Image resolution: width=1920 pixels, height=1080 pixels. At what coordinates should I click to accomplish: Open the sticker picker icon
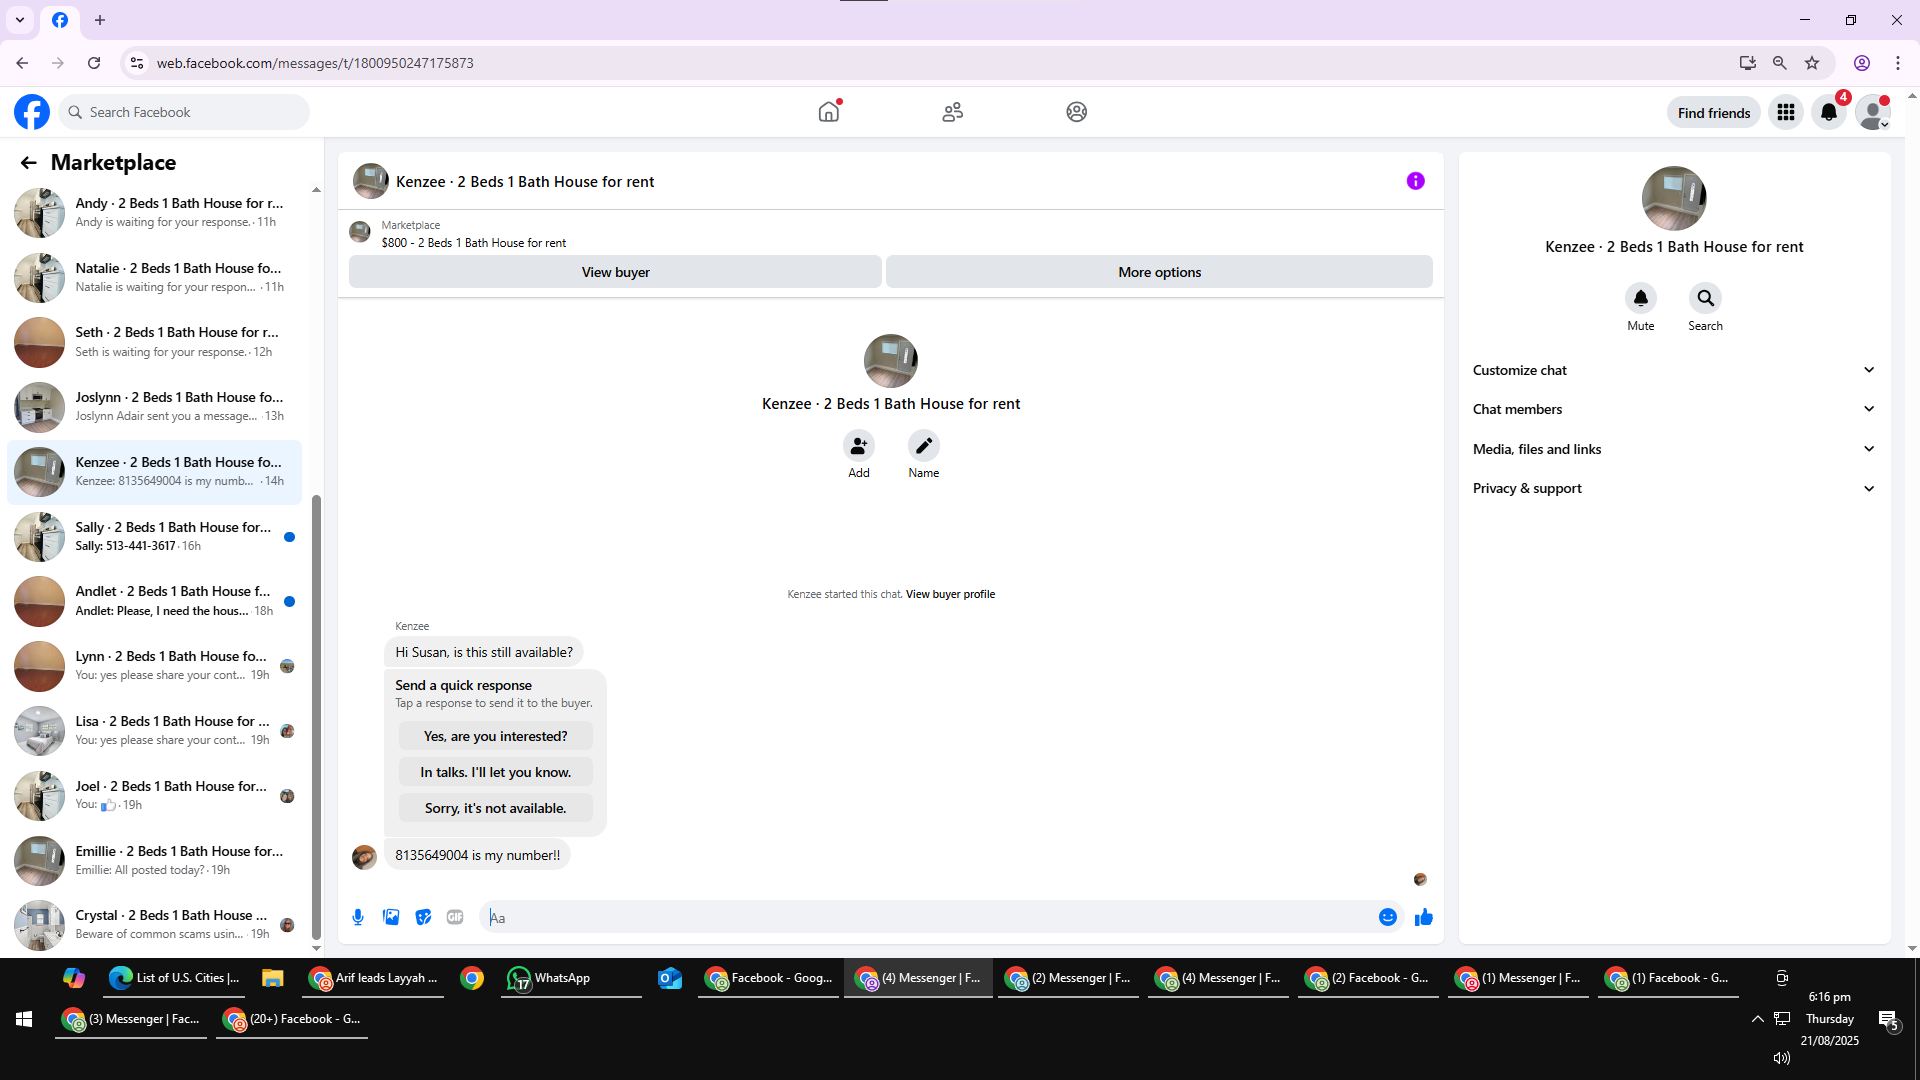click(x=423, y=917)
